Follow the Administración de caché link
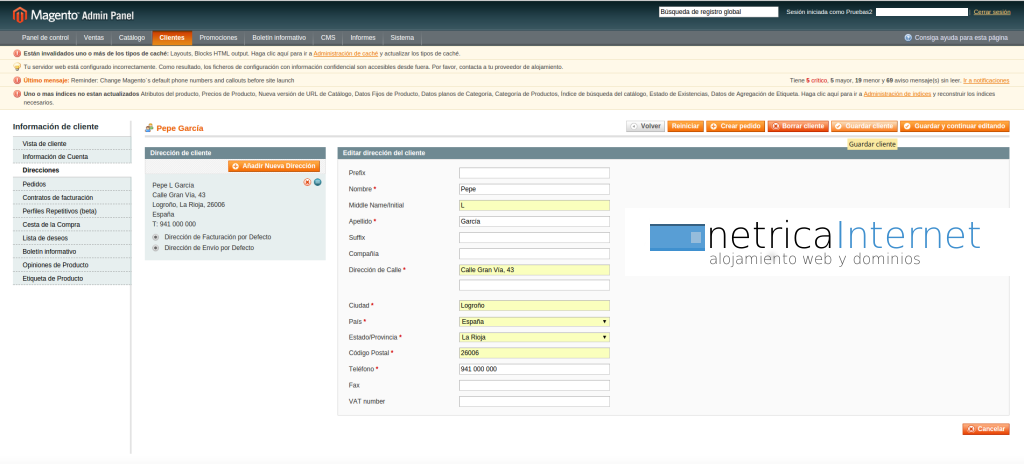This screenshot has height=464, width=1024. (345, 54)
